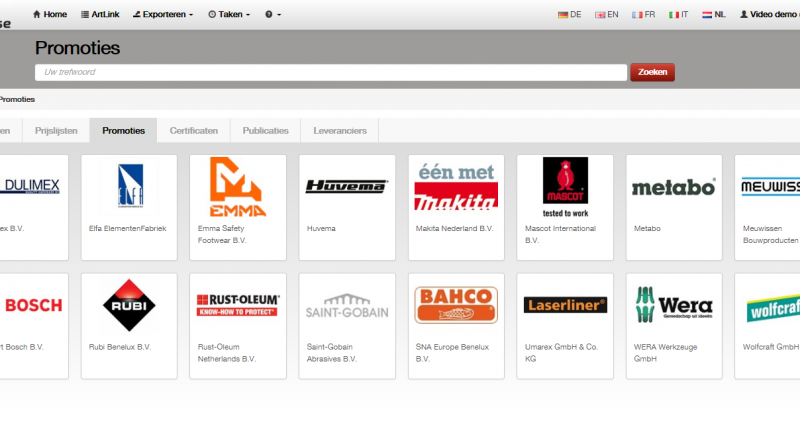Switch language to Italian (IT flag)

679,15
